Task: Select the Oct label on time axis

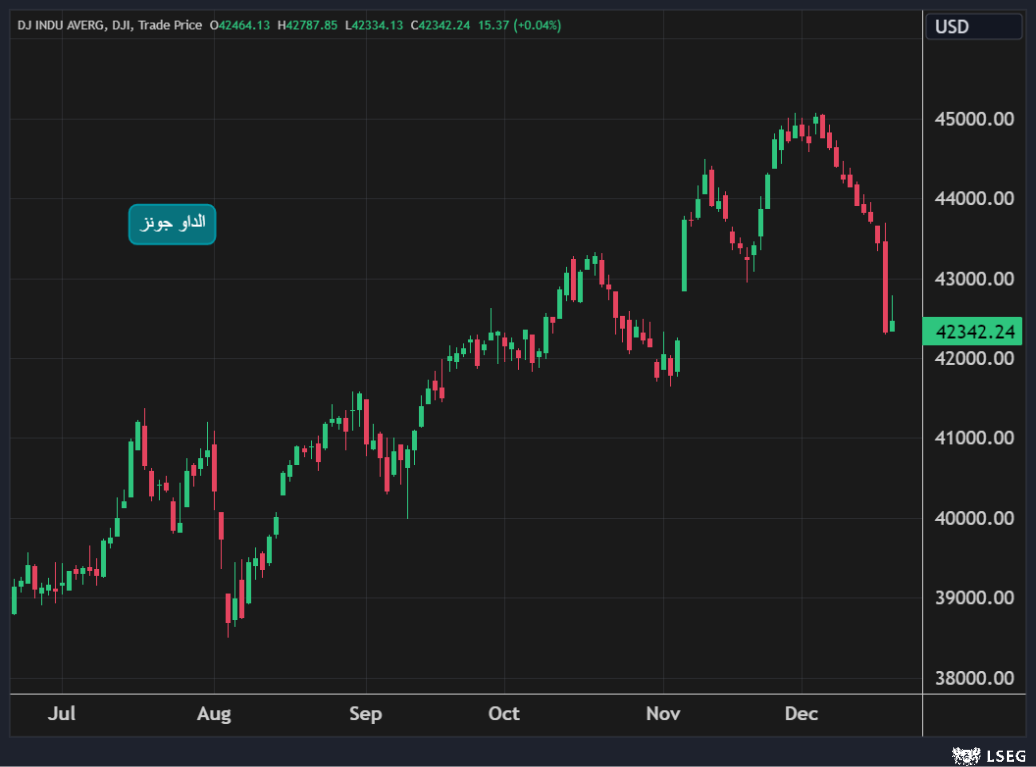Action: pyautogui.click(x=504, y=714)
